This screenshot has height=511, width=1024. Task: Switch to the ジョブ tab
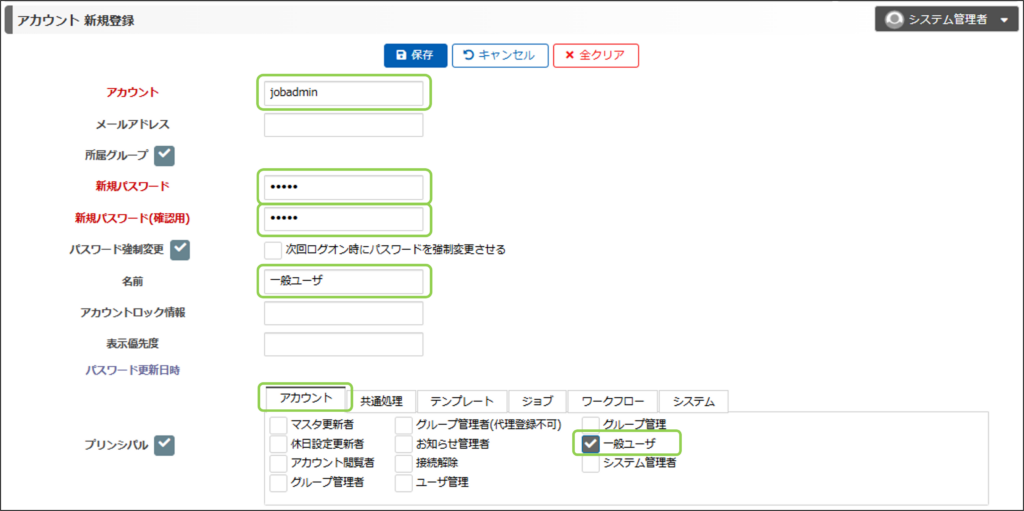(537, 401)
